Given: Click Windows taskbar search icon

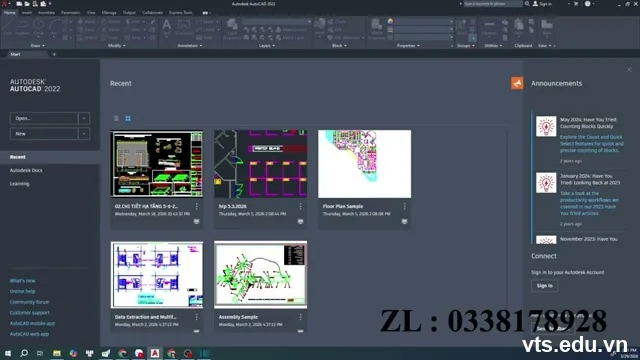Looking at the screenshot, I should click(24, 353).
